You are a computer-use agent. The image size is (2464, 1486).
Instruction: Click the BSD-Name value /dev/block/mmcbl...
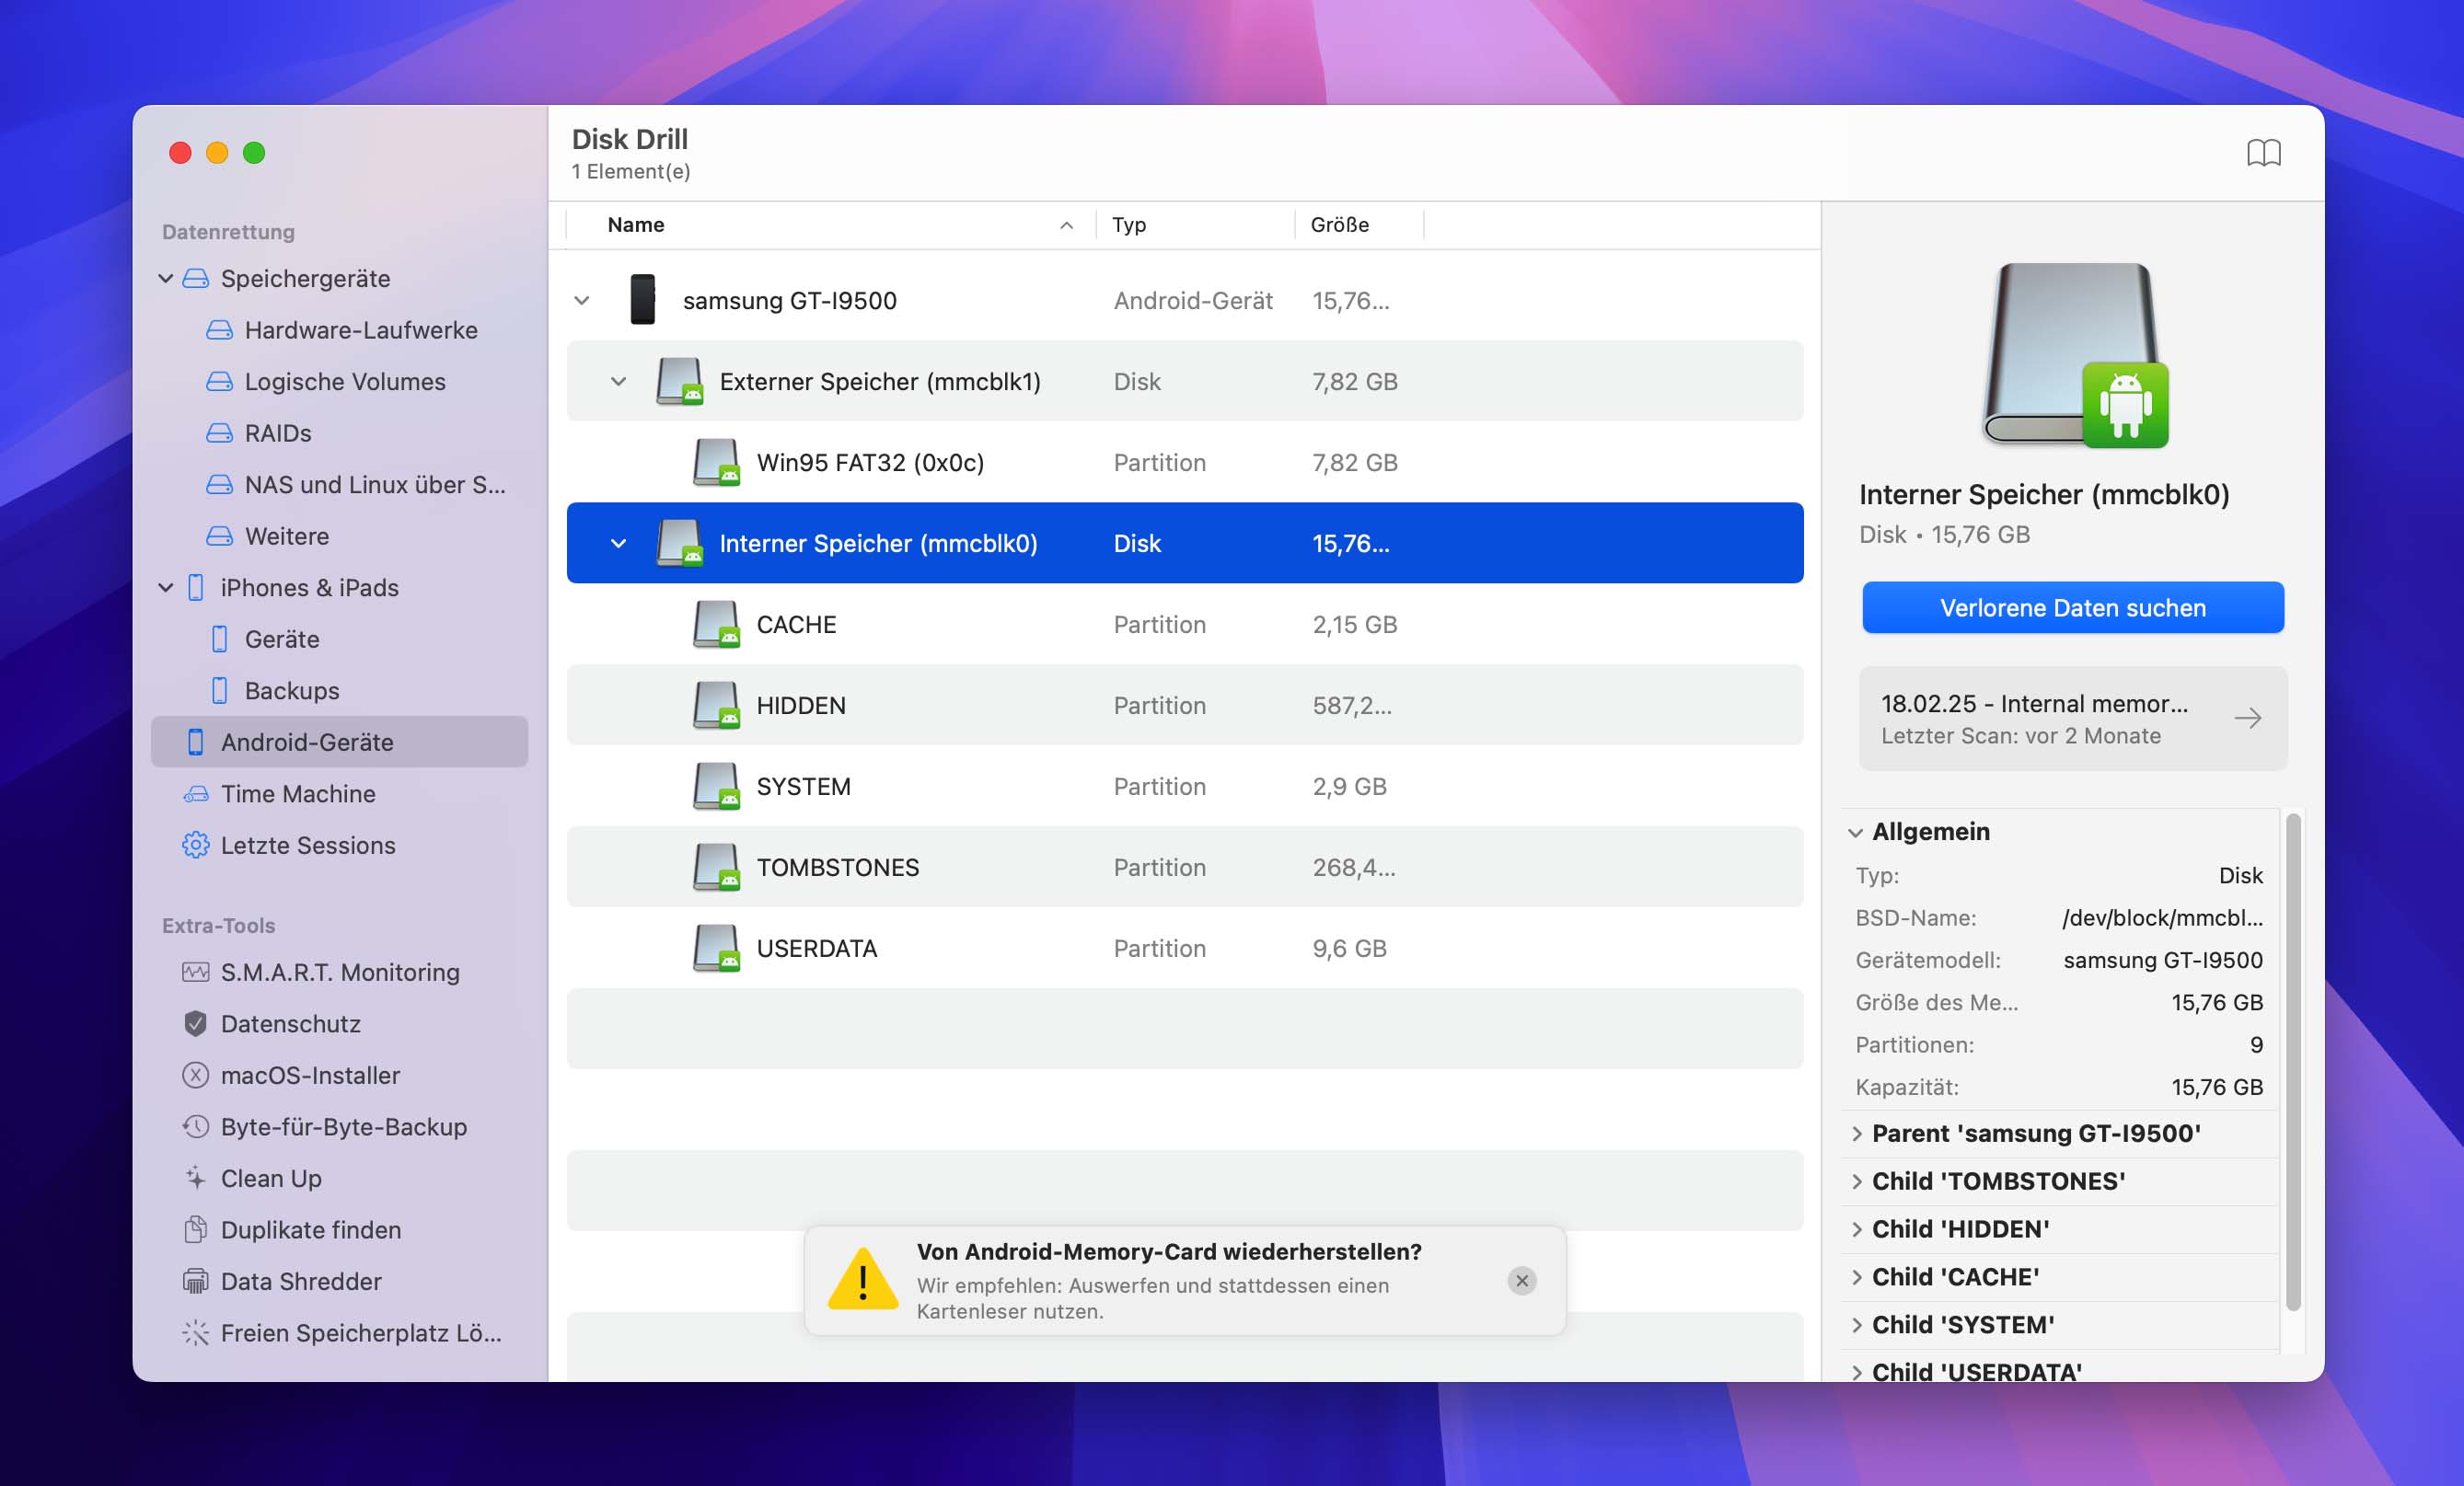(x=2162, y=918)
